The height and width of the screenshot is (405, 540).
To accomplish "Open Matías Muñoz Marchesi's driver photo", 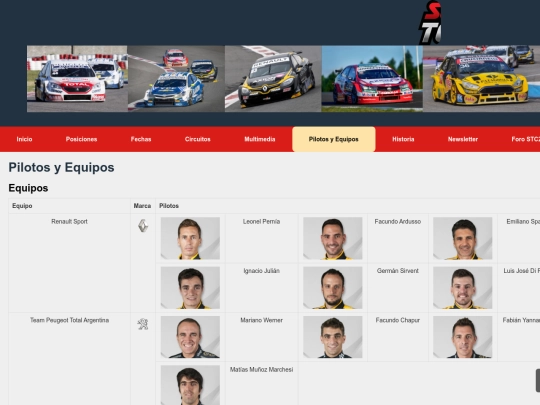I will [190, 385].
